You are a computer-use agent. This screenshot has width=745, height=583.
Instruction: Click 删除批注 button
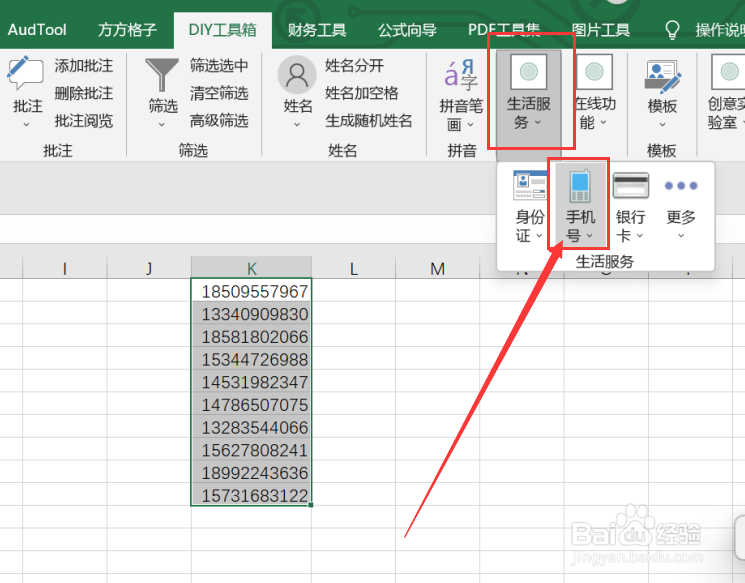[84, 93]
